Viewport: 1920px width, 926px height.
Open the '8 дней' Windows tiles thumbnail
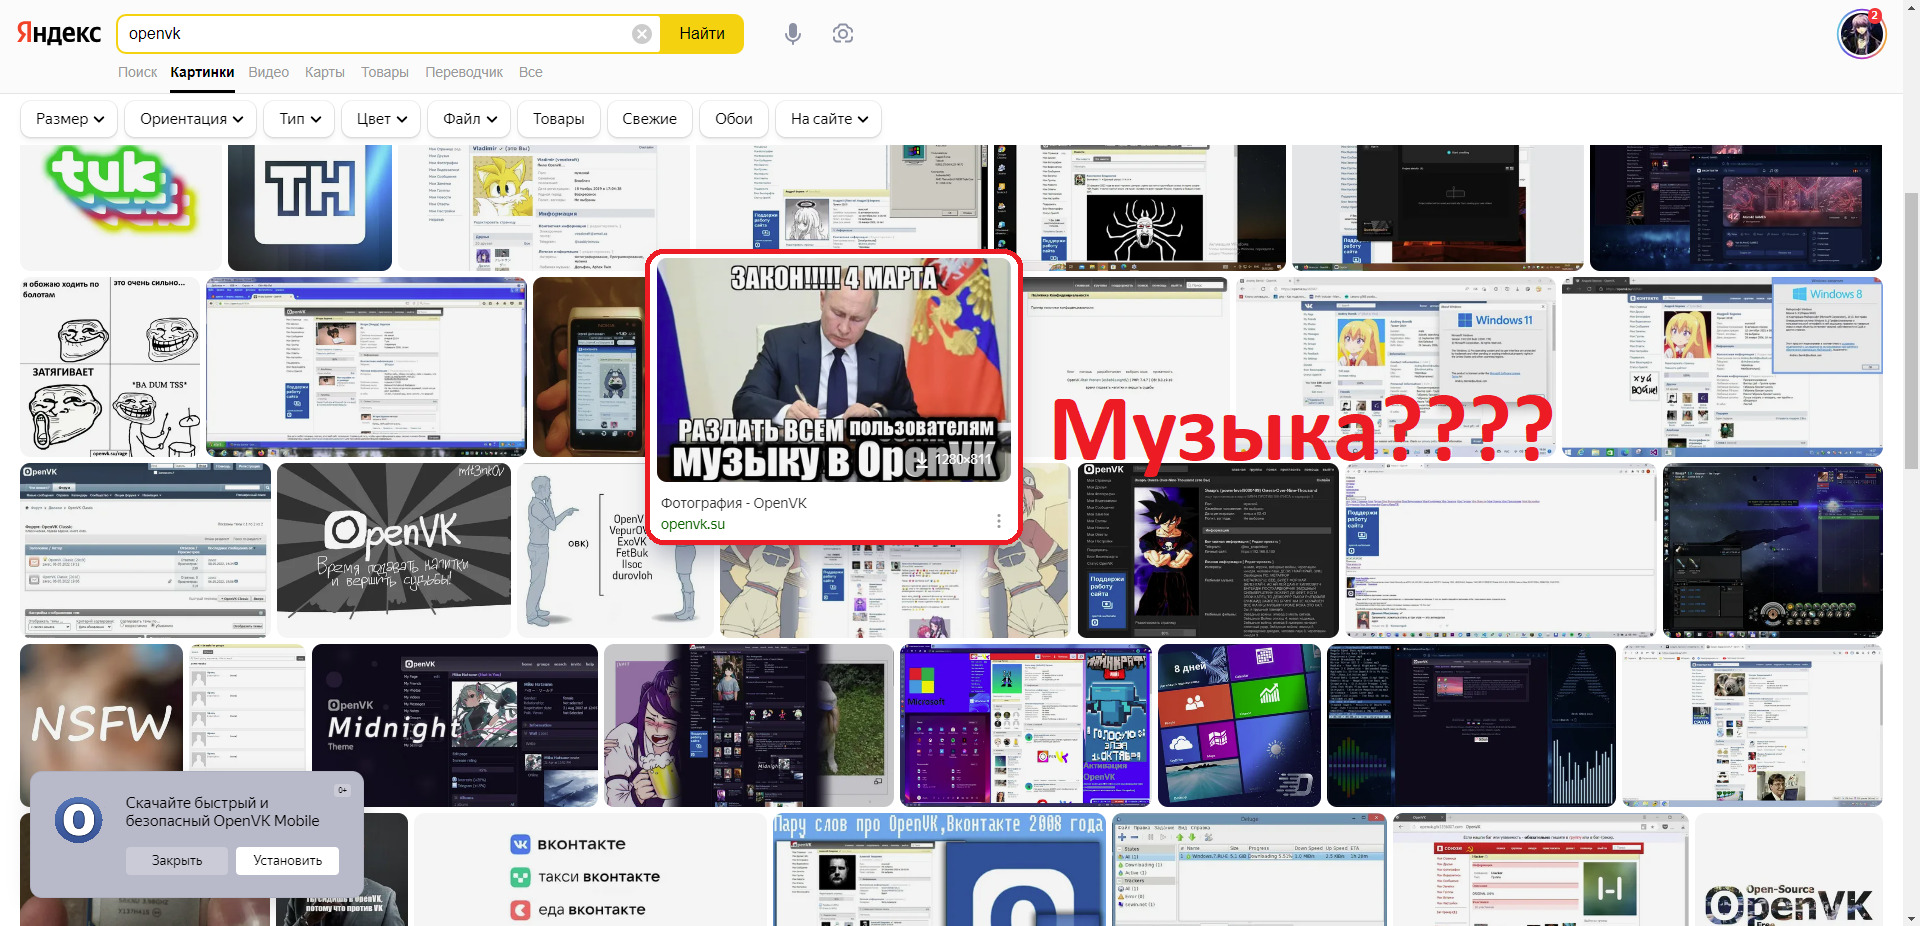[x=1239, y=725]
